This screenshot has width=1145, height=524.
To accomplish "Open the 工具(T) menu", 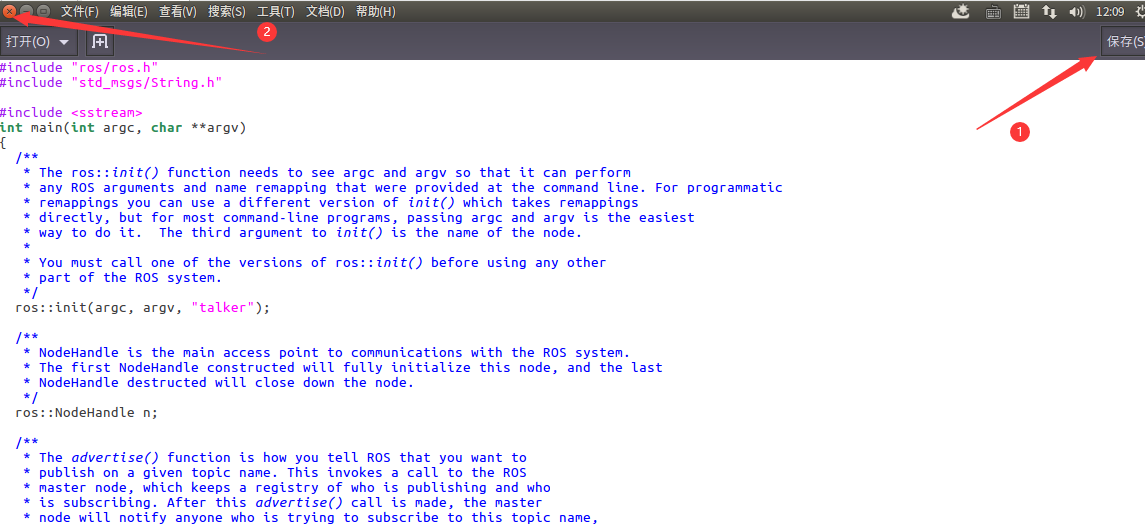I will pos(276,12).
